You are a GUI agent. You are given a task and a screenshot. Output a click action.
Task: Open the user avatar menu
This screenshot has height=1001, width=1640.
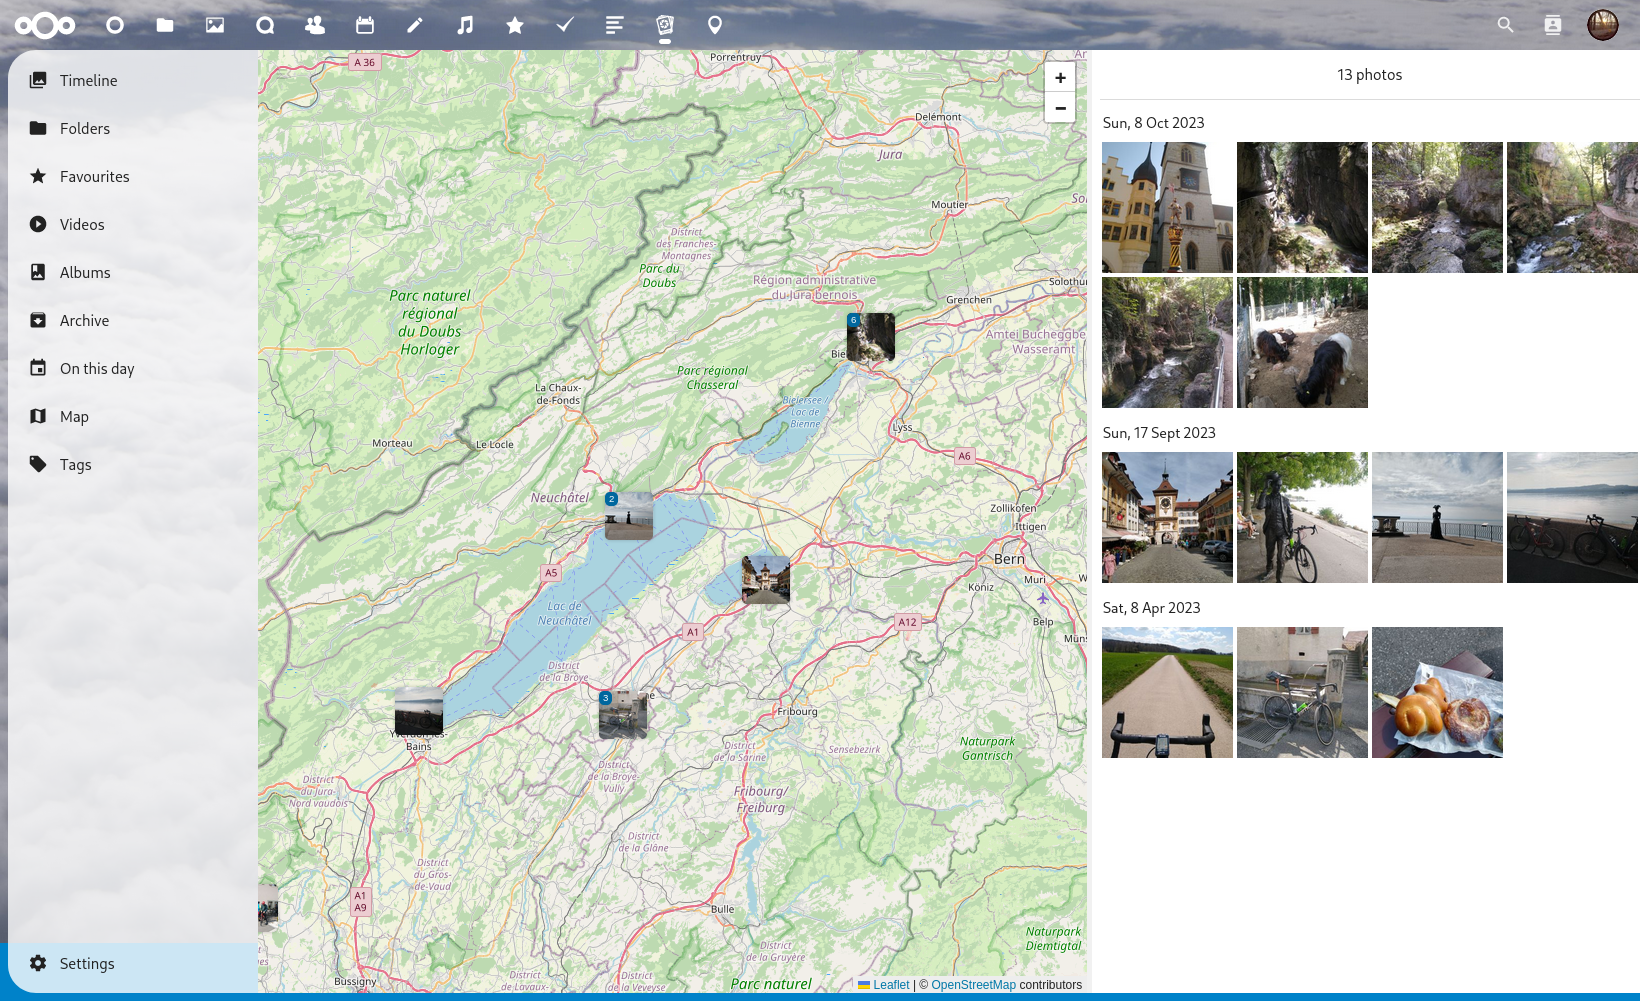coord(1602,25)
